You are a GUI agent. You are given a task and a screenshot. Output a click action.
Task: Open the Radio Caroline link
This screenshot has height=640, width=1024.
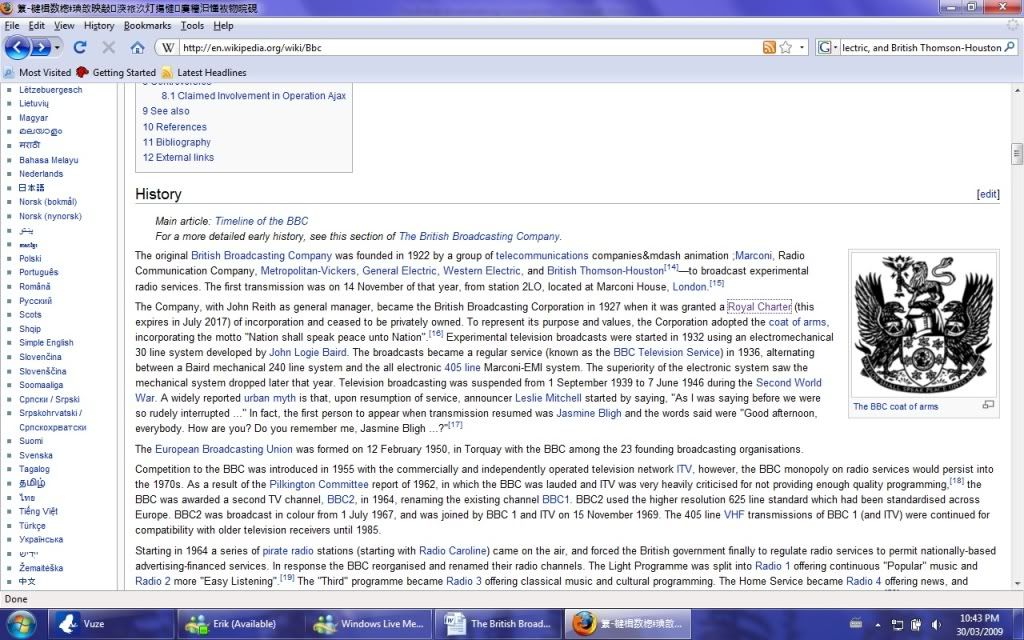pos(453,551)
